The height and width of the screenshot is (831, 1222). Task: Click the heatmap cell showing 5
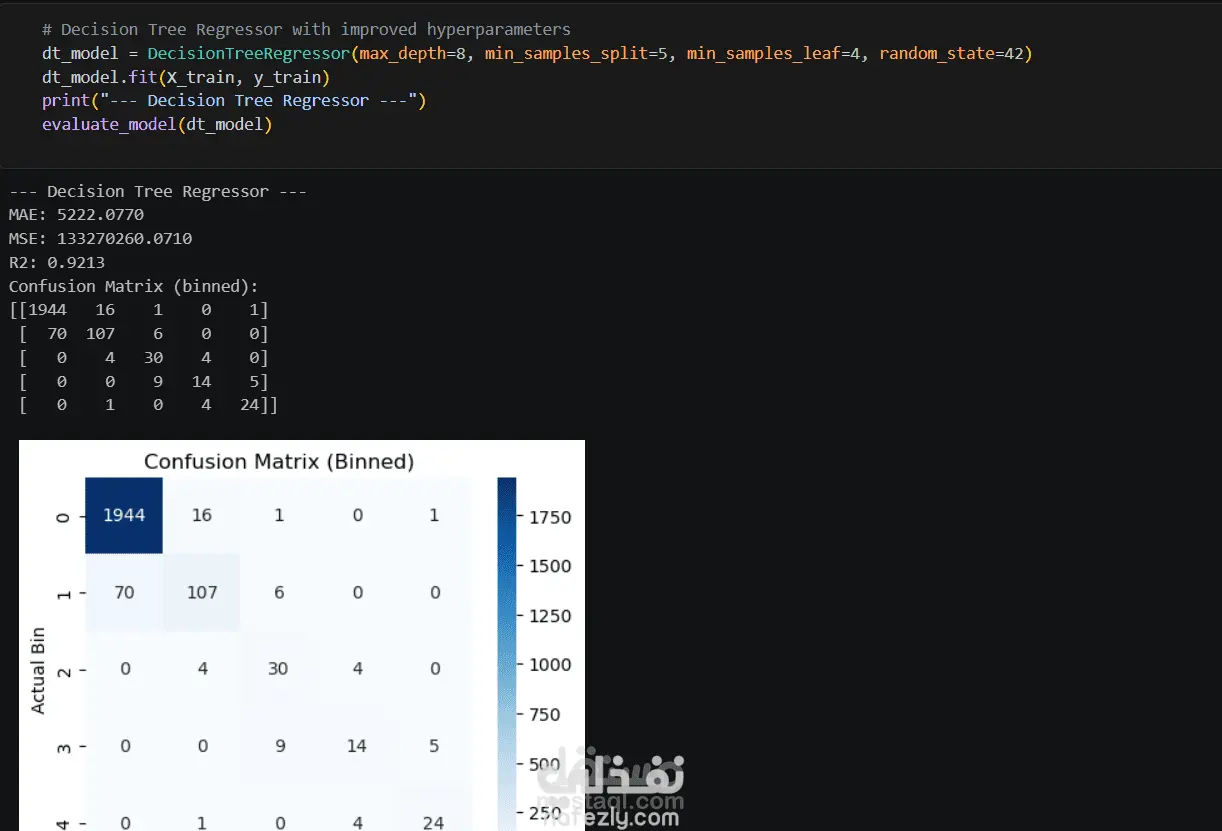coord(434,746)
